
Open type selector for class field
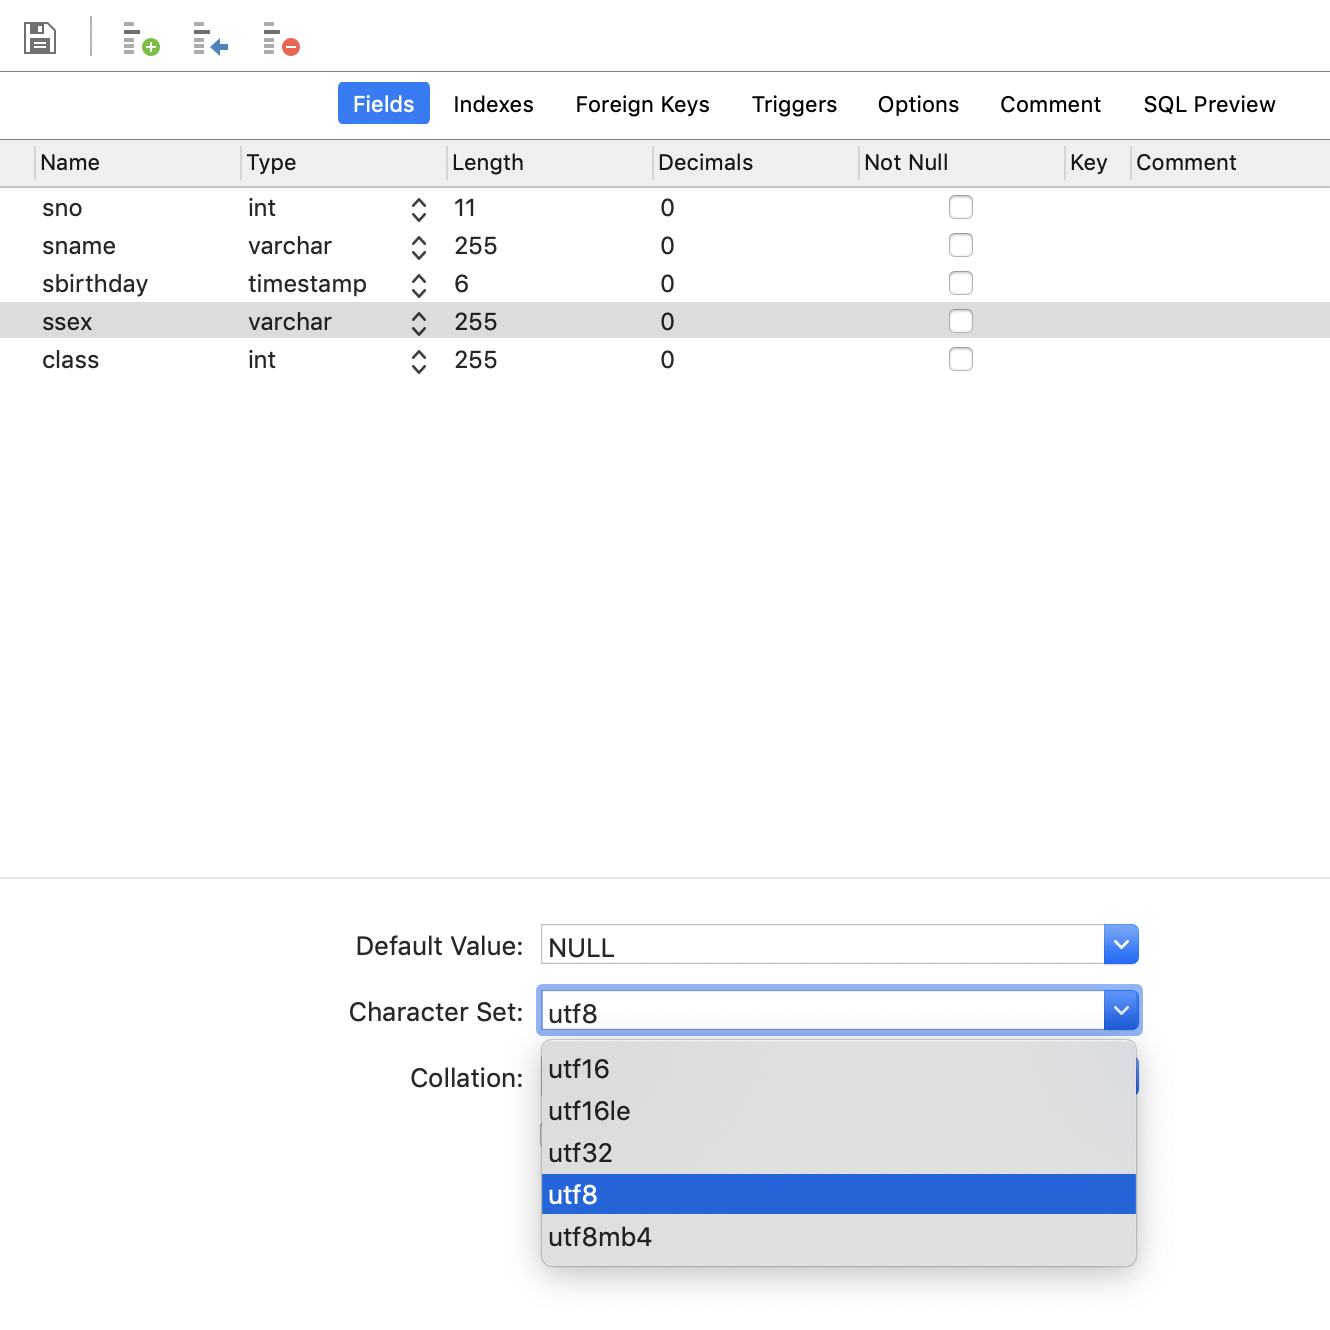click(419, 361)
